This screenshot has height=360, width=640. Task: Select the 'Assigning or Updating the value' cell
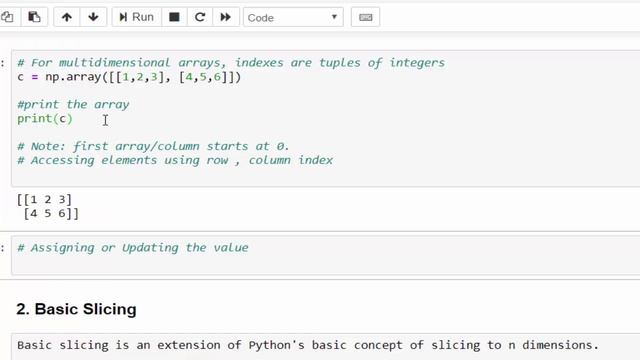tap(326, 256)
